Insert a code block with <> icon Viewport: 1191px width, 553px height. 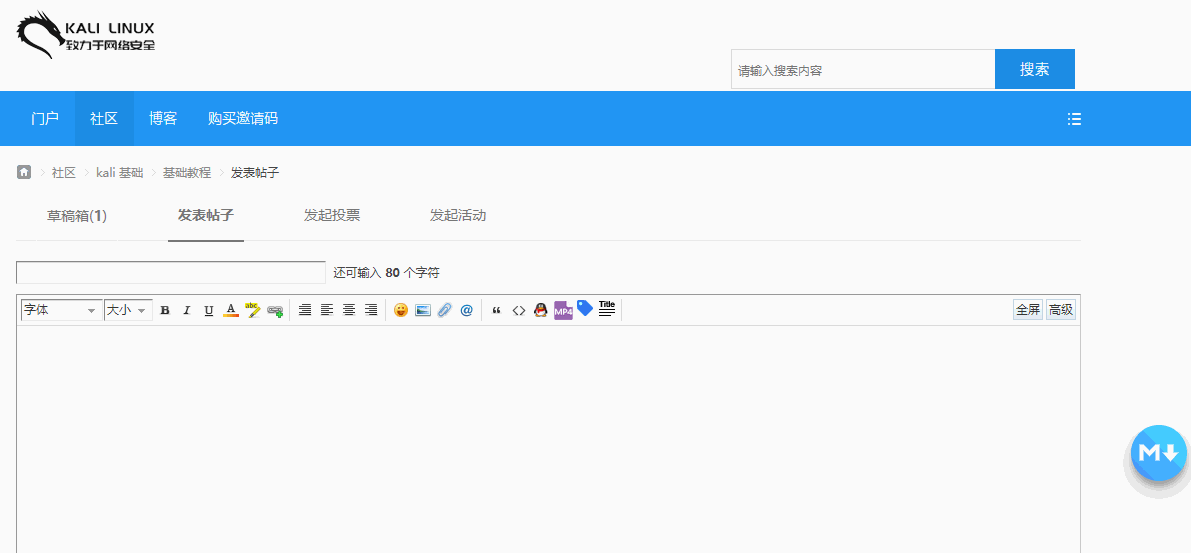518,311
